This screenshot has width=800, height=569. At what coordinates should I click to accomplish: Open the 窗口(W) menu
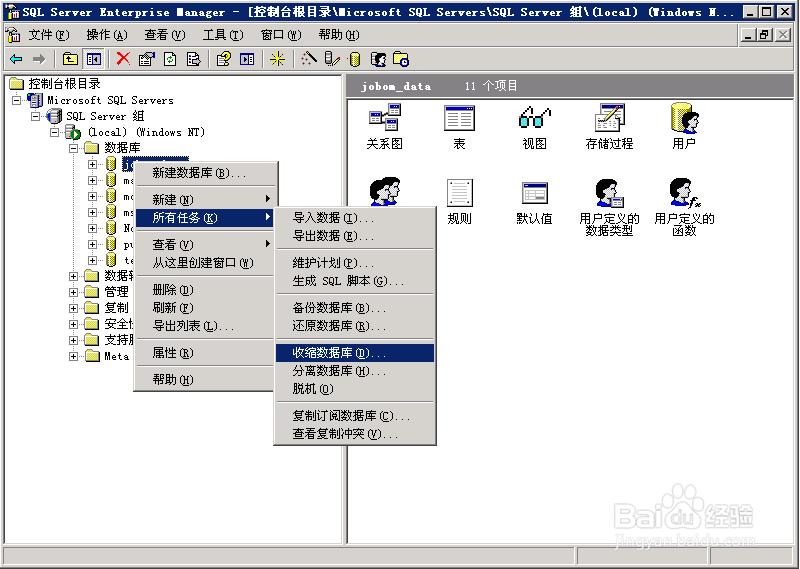coord(281,35)
